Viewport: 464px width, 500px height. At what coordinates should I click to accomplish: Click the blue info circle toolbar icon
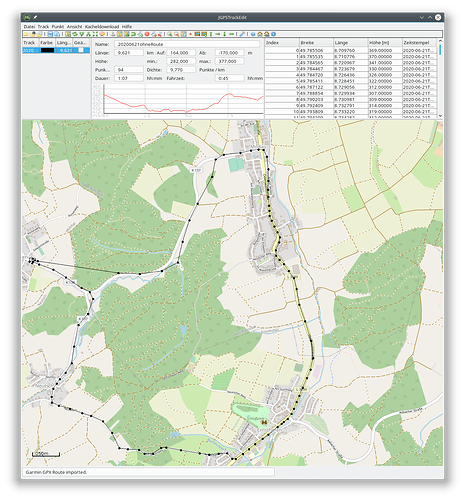point(273,34)
